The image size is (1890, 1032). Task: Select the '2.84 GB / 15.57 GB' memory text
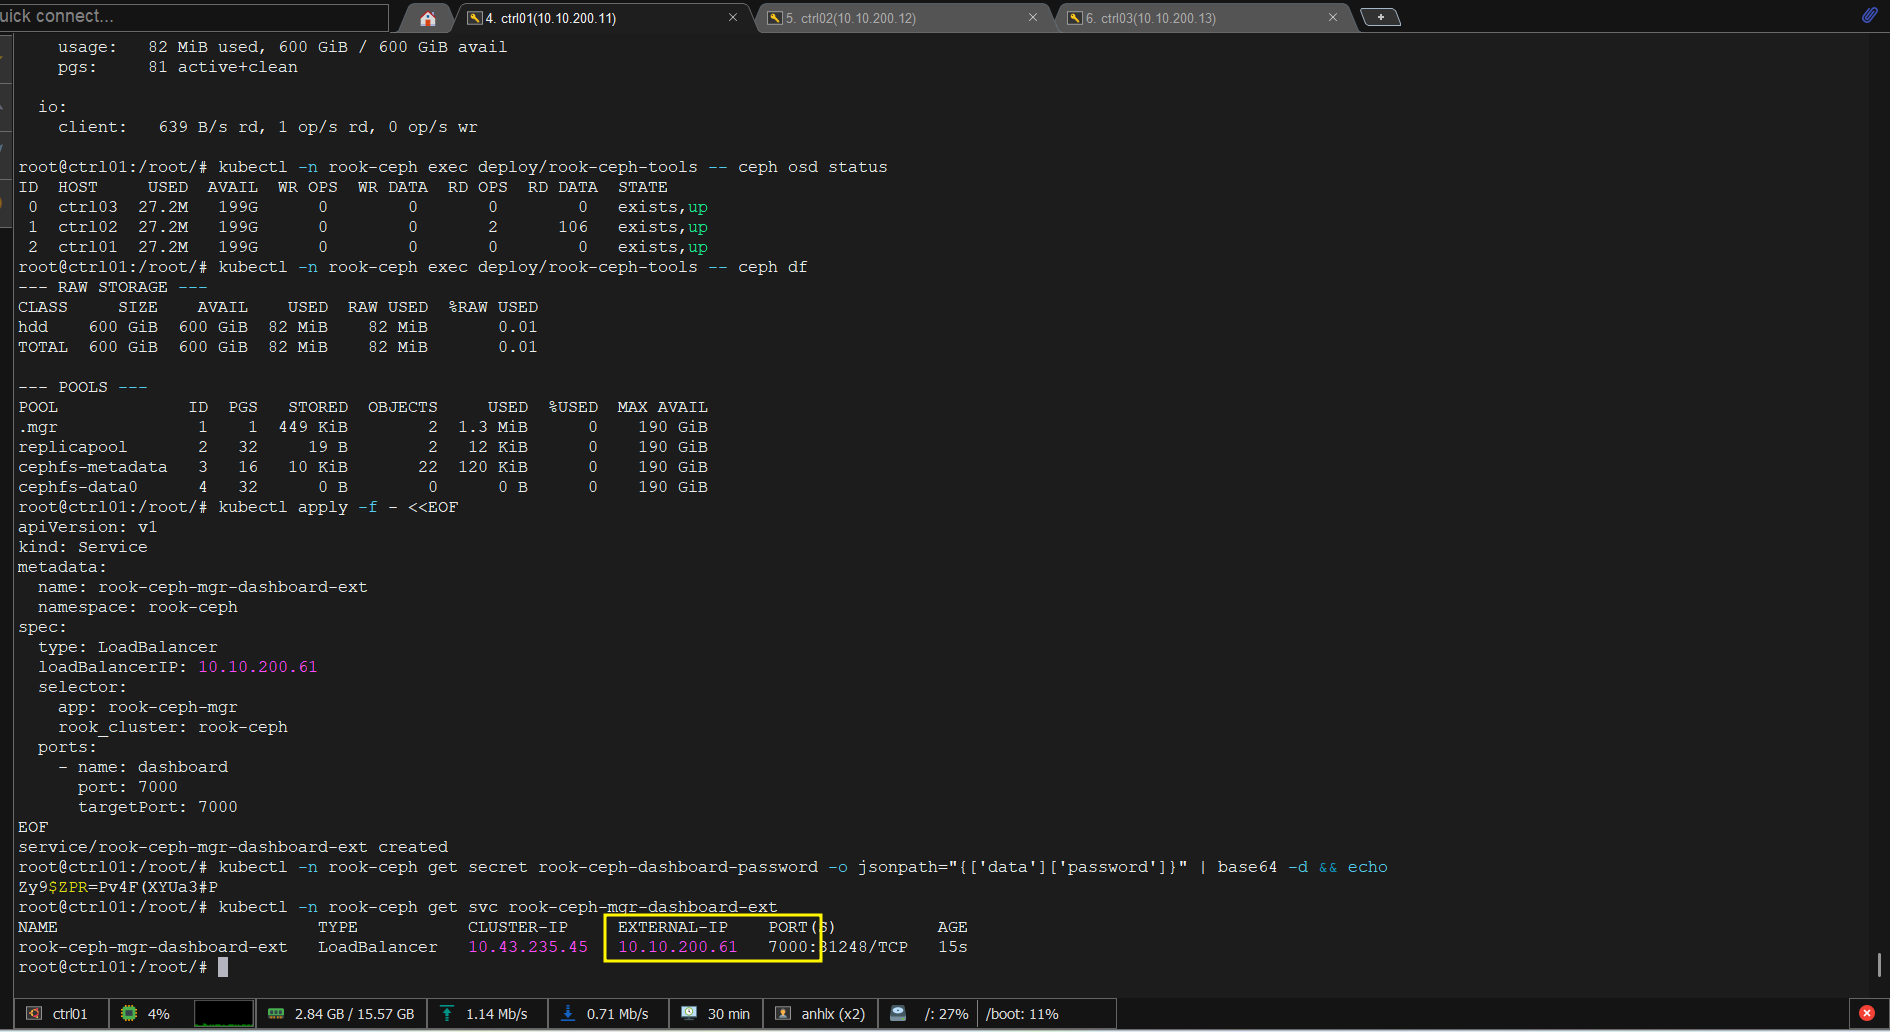(354, 1014)
